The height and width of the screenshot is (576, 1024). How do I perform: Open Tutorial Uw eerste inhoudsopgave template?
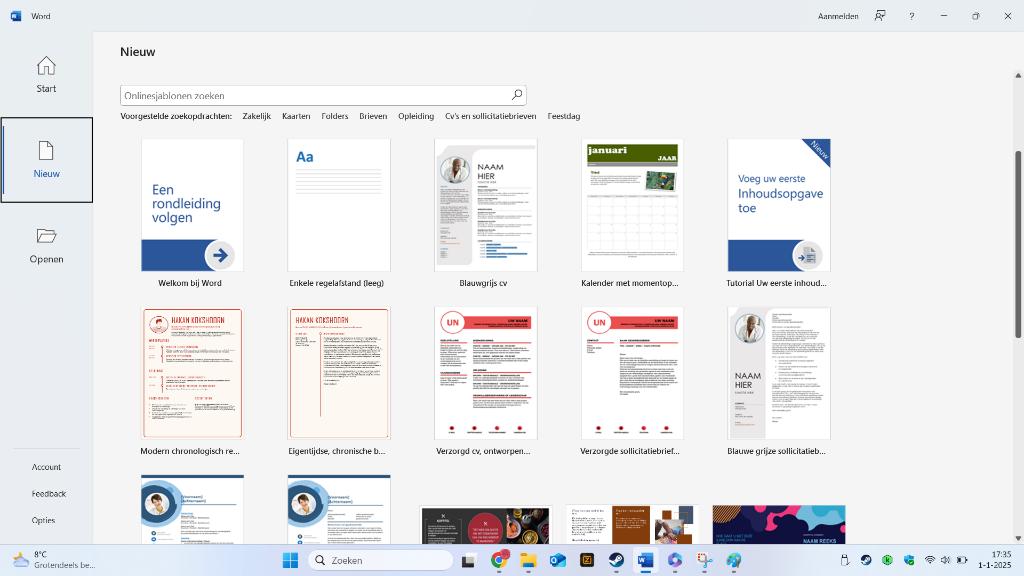tap(779, 205)
